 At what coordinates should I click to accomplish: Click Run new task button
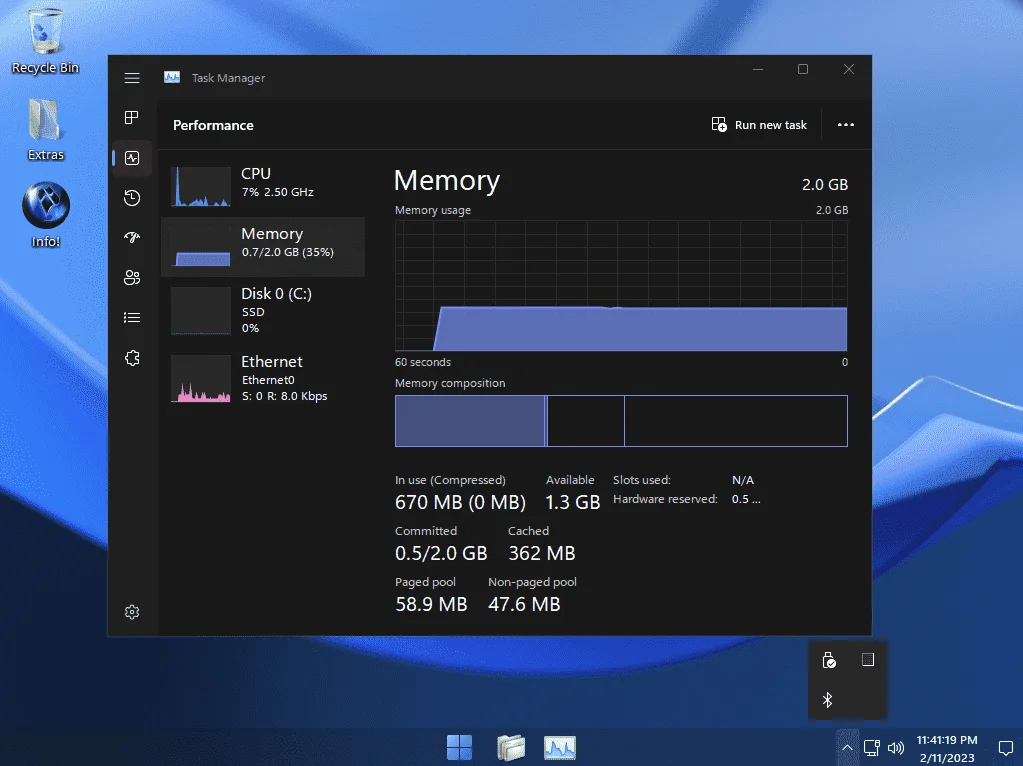pyautogui.click(x=759, y=125)
